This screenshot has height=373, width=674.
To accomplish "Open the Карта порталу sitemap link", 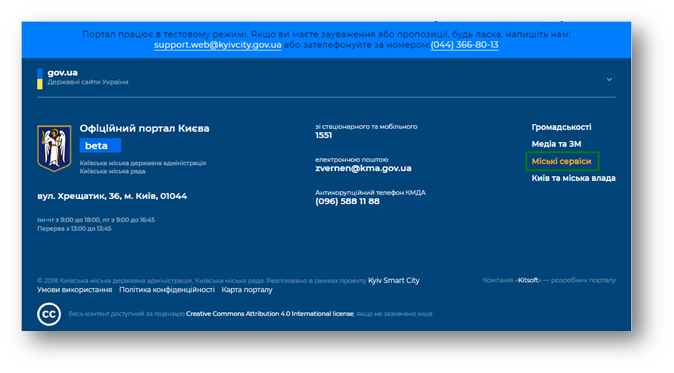I will pyautogui.click(x=247, y=290).
